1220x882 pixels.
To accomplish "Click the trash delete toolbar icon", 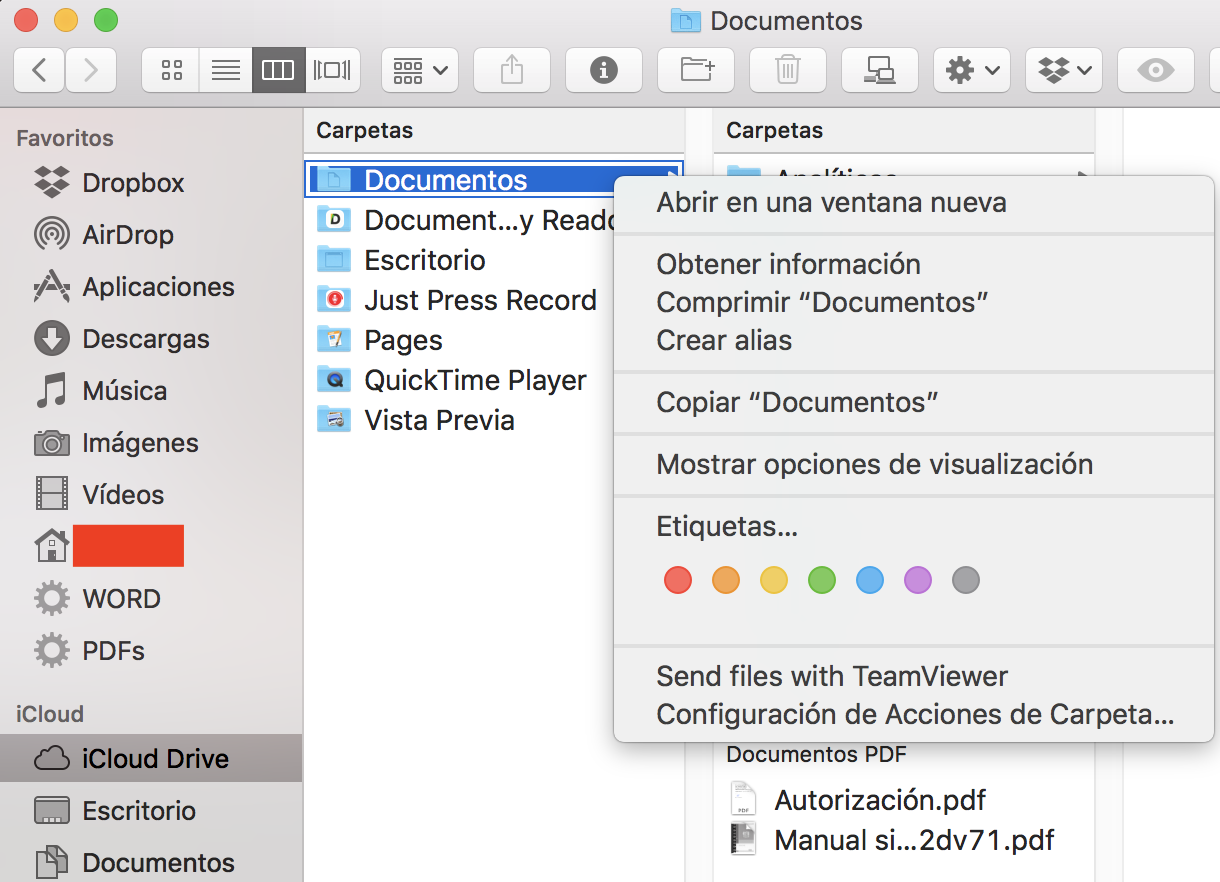I will tap(788, 69).
